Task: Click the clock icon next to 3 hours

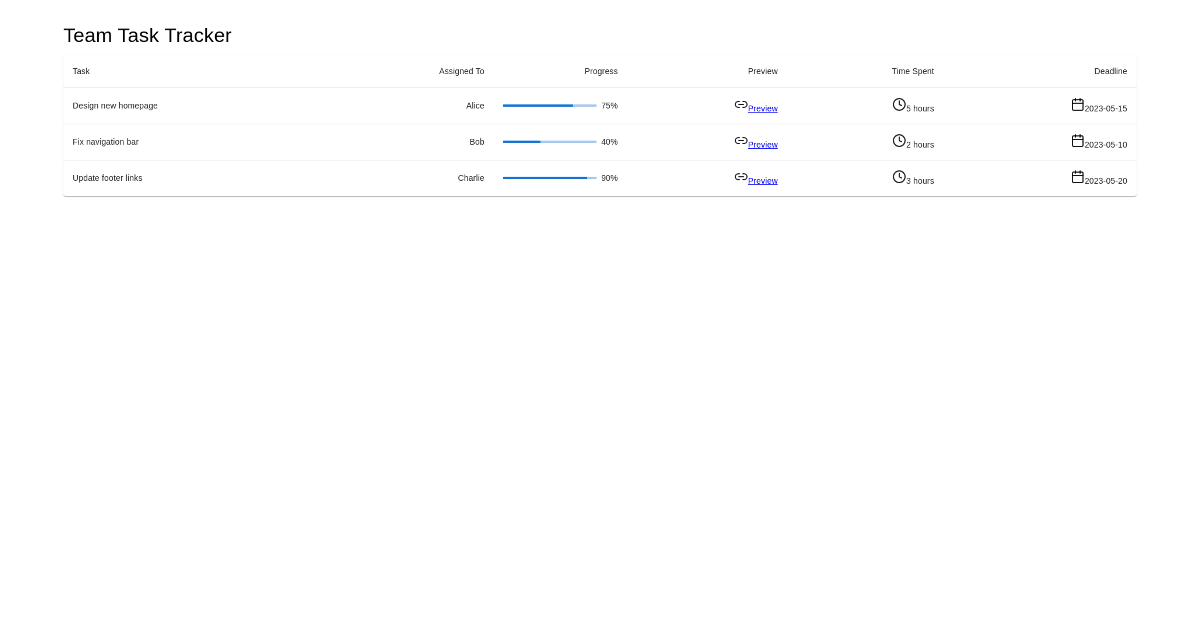Action: pos(899,176)
